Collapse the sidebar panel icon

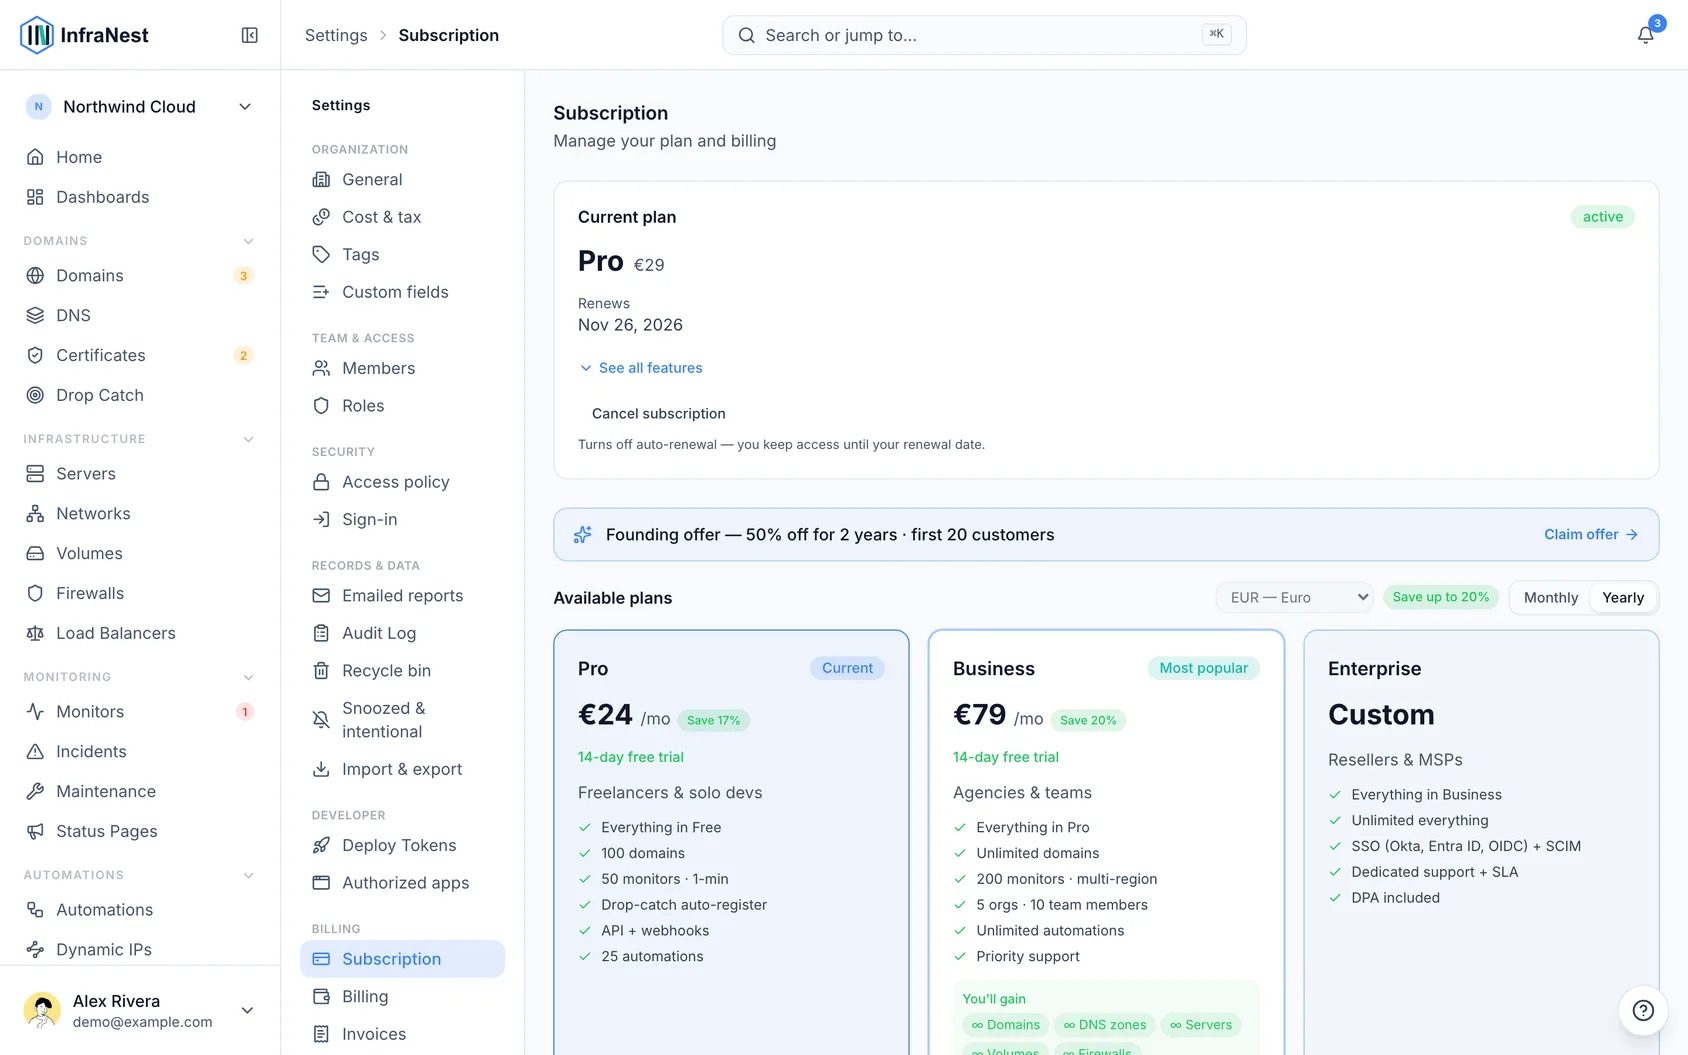coord(250,35)
